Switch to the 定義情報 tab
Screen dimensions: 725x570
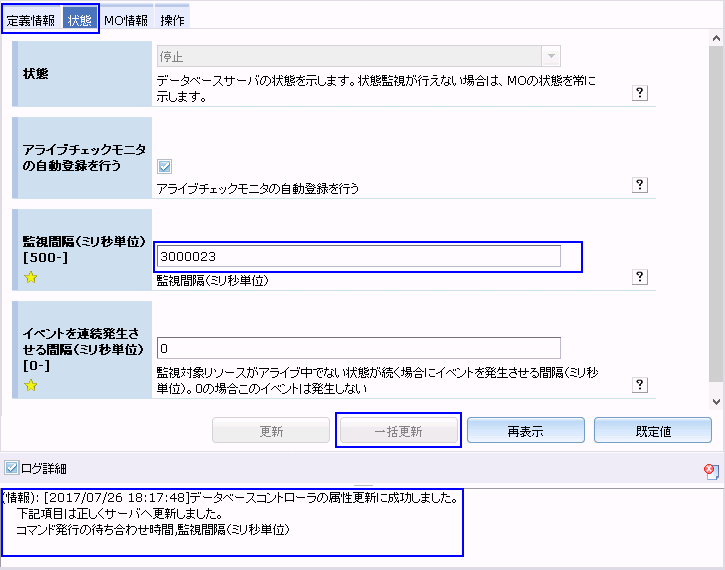(x=31, y=20)
